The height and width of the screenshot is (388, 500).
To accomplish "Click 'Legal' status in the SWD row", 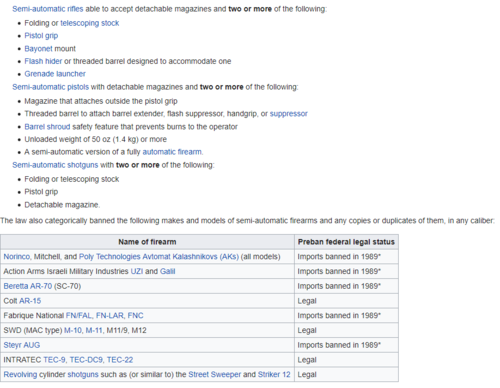I will [307, 330].
